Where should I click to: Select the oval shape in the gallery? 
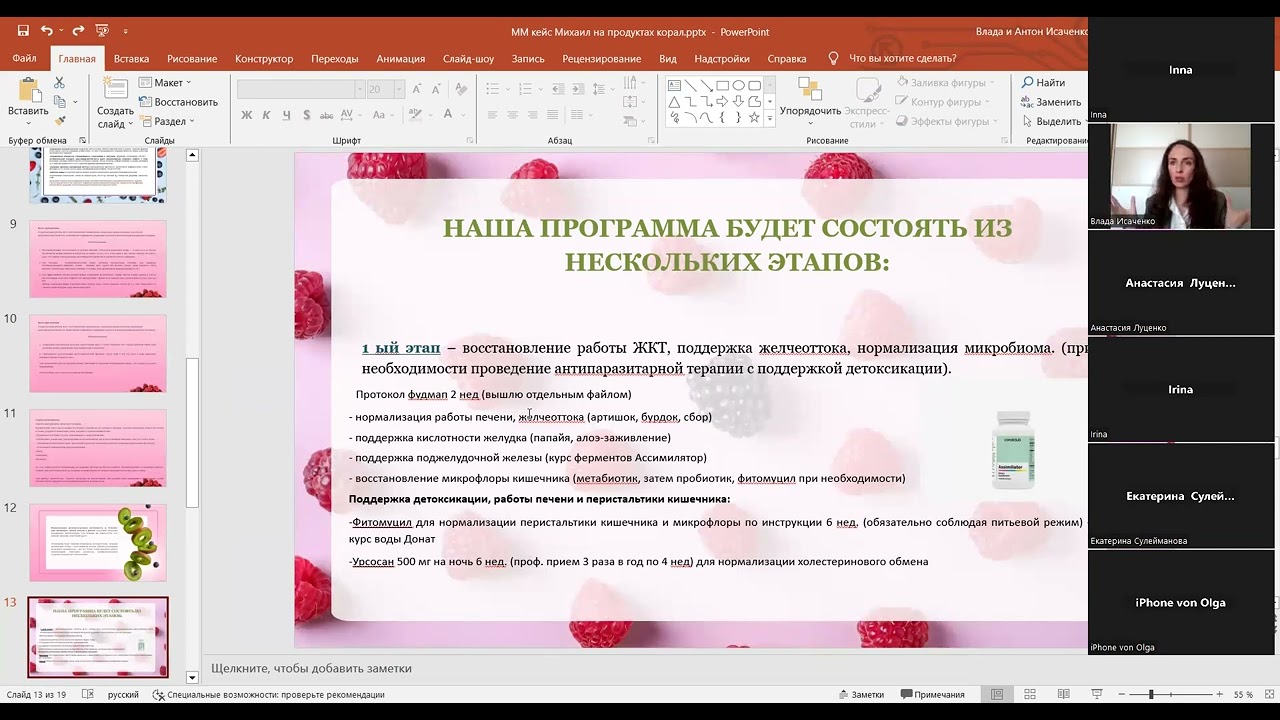pos(738,86)
